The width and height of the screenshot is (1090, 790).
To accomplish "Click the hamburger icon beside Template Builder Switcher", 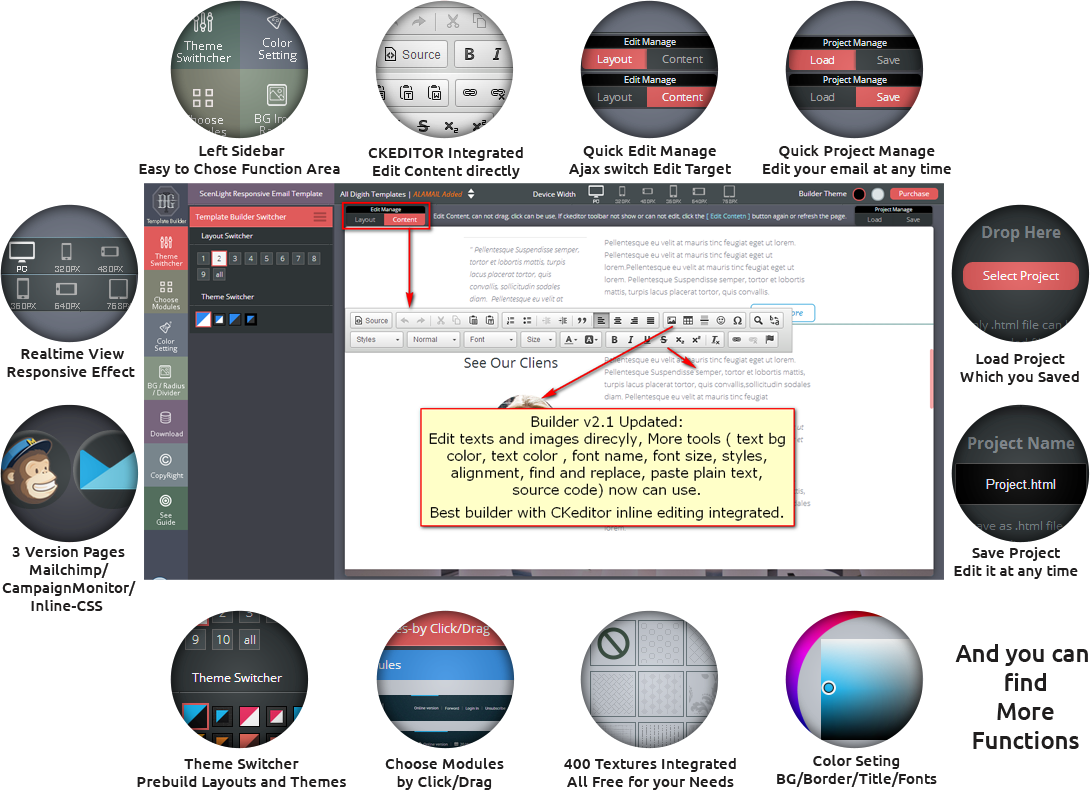I will point(320,217).
